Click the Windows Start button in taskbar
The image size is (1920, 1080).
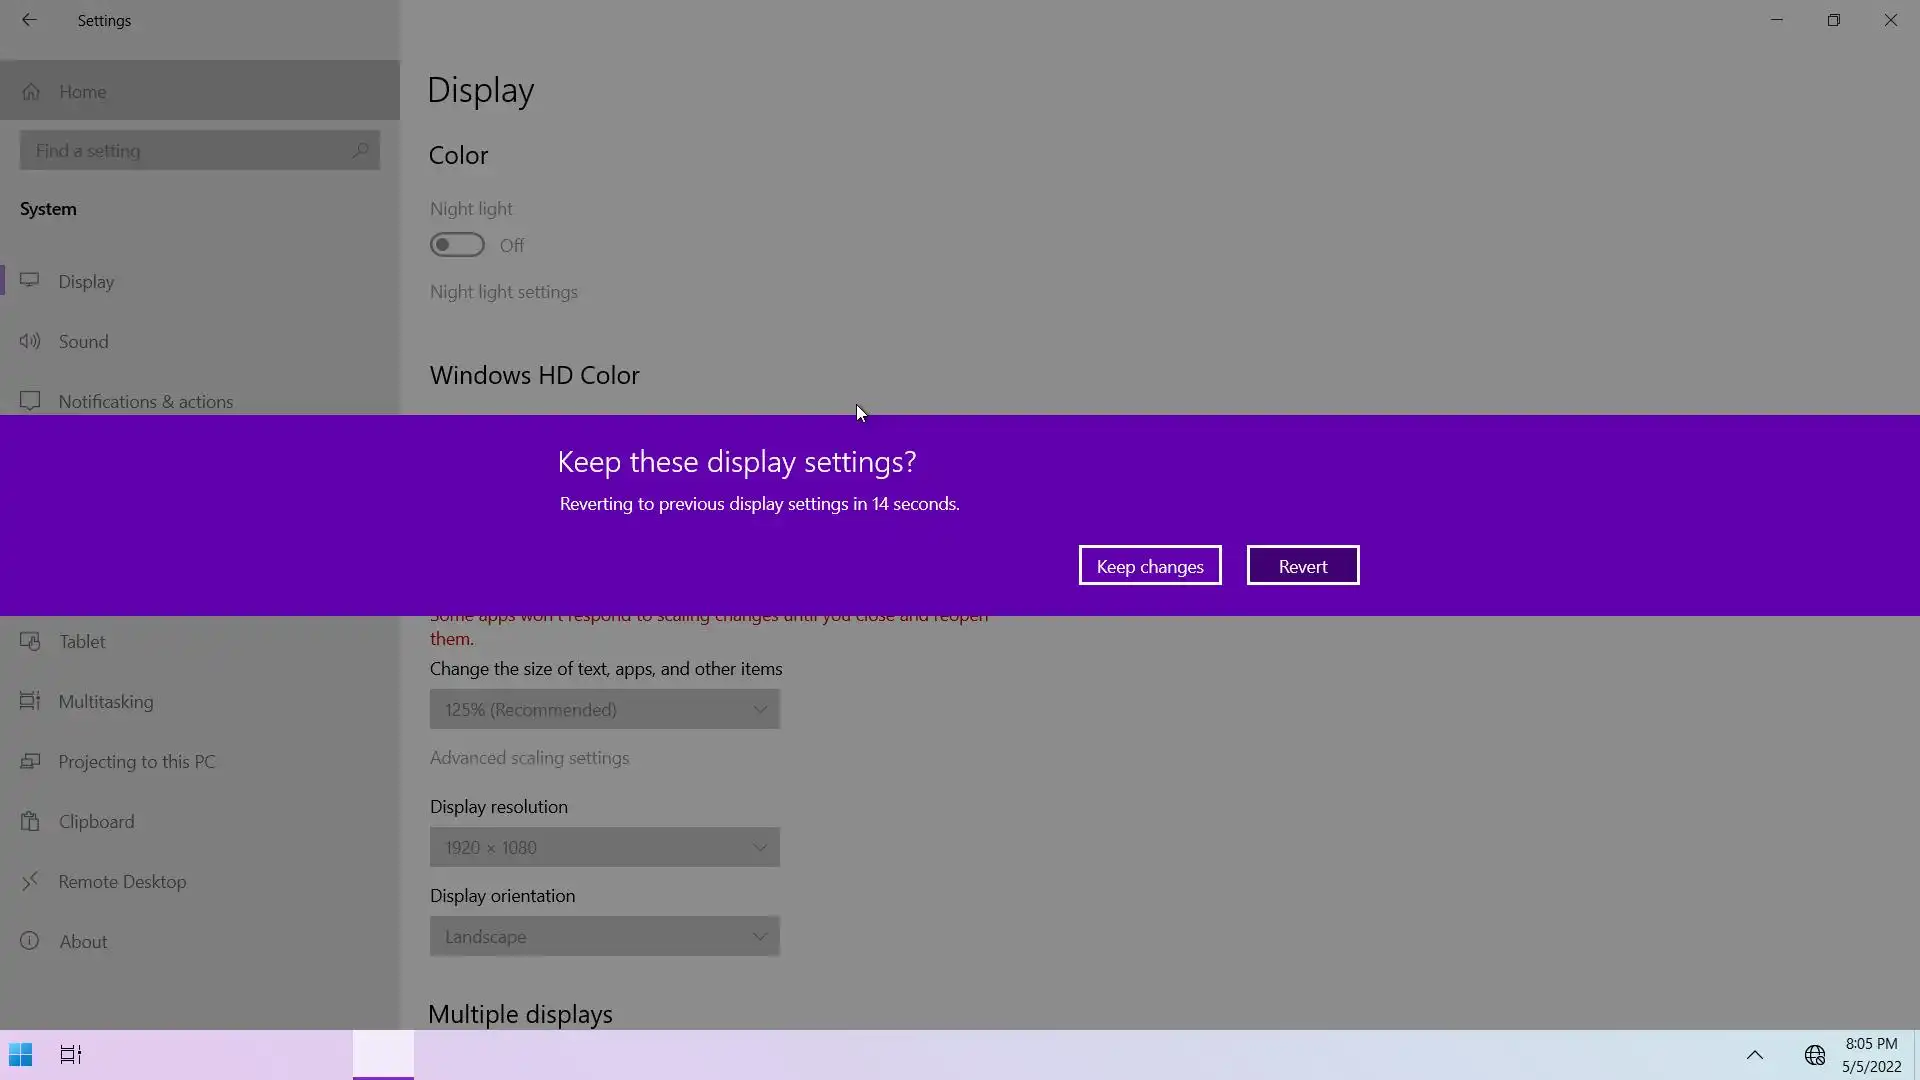click(x=20, y=1055)
